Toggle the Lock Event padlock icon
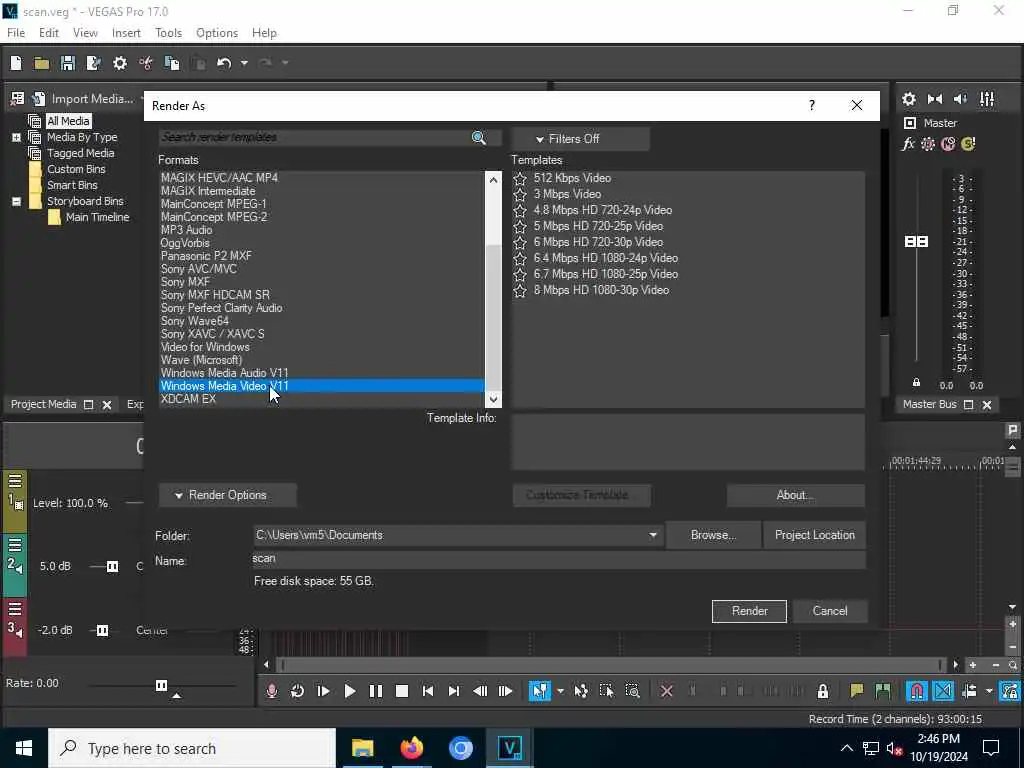Screen dimensions: 1024x768 point(823,691)
